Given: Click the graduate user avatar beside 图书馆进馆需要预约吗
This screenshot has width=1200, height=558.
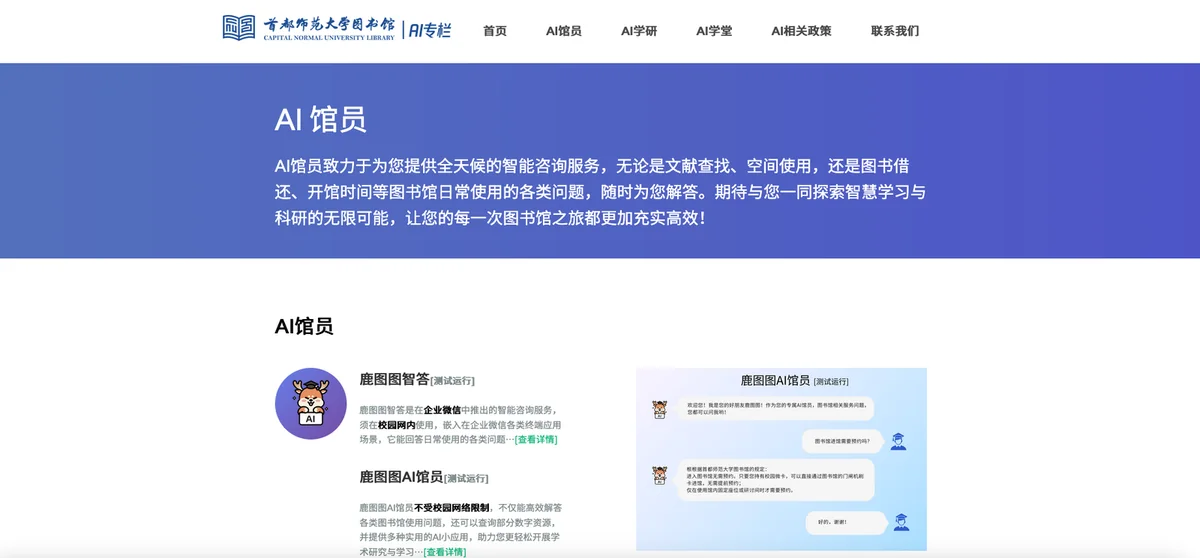Looking at the screenshot, I should click(898, 441).
